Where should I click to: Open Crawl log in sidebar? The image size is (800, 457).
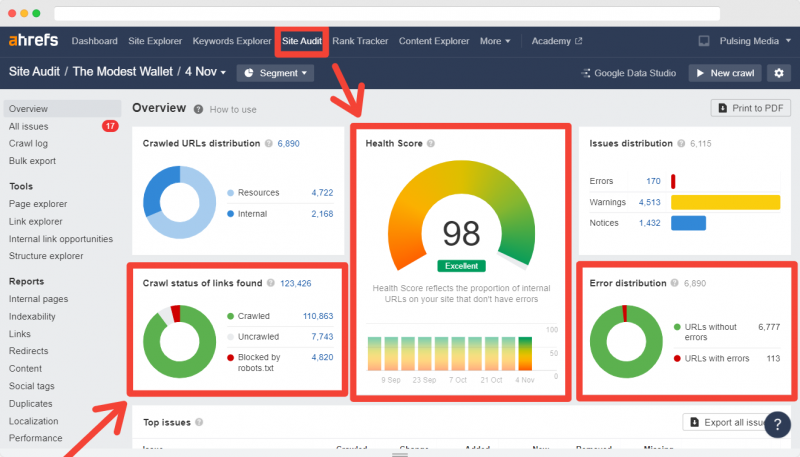[x=28, y=144]
